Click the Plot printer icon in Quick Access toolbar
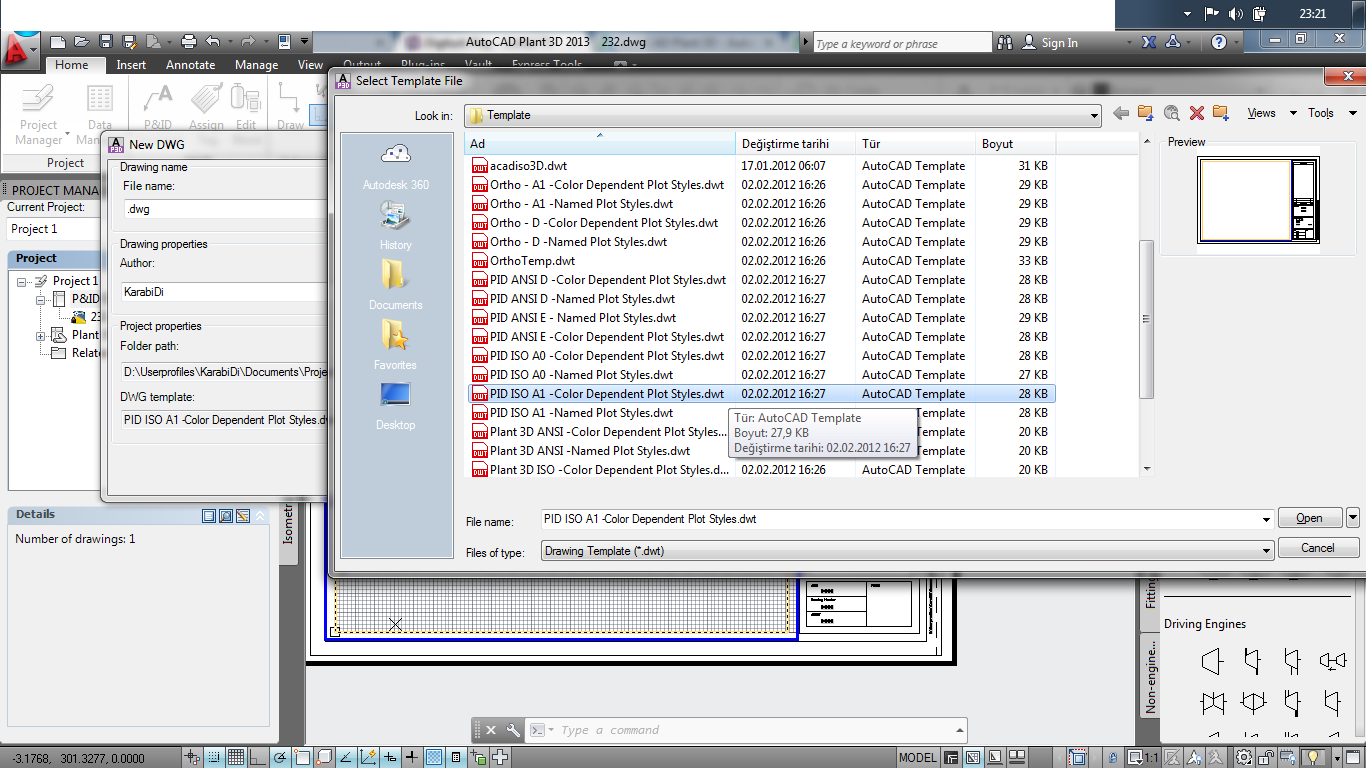The width and height of the screenshot is (1366, 768). tap(189, 42)
